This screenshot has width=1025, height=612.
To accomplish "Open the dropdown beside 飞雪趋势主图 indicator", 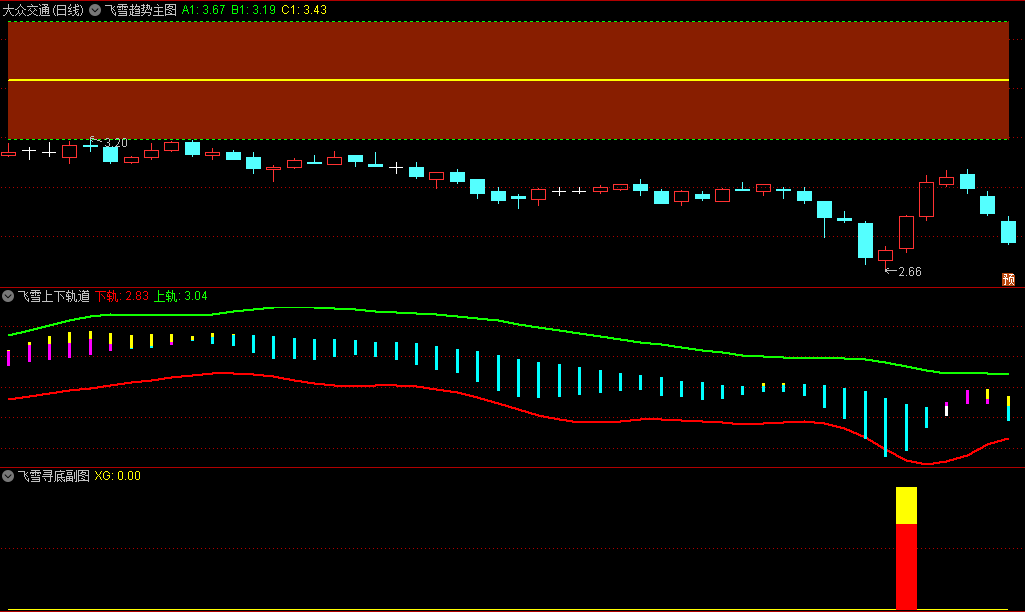I will (x=95, y=10).
